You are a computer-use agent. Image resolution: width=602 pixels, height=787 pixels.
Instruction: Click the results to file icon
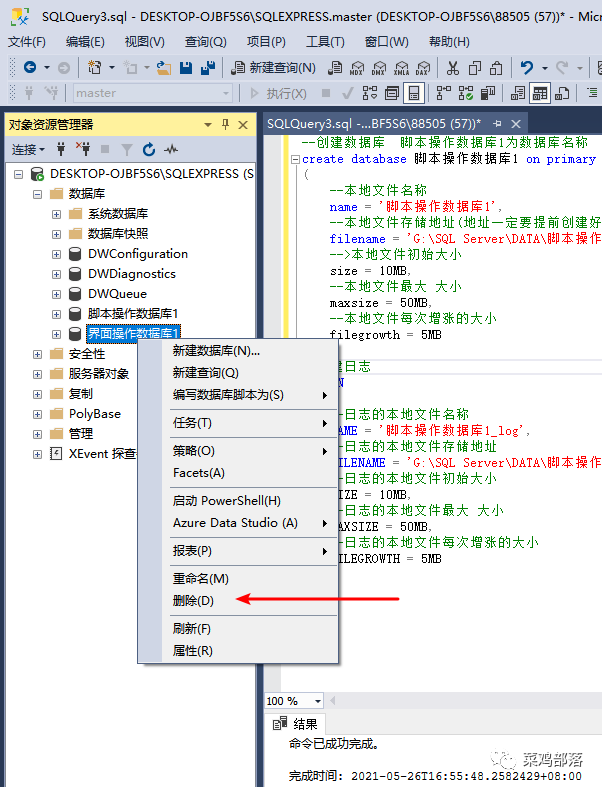point(562,93)
